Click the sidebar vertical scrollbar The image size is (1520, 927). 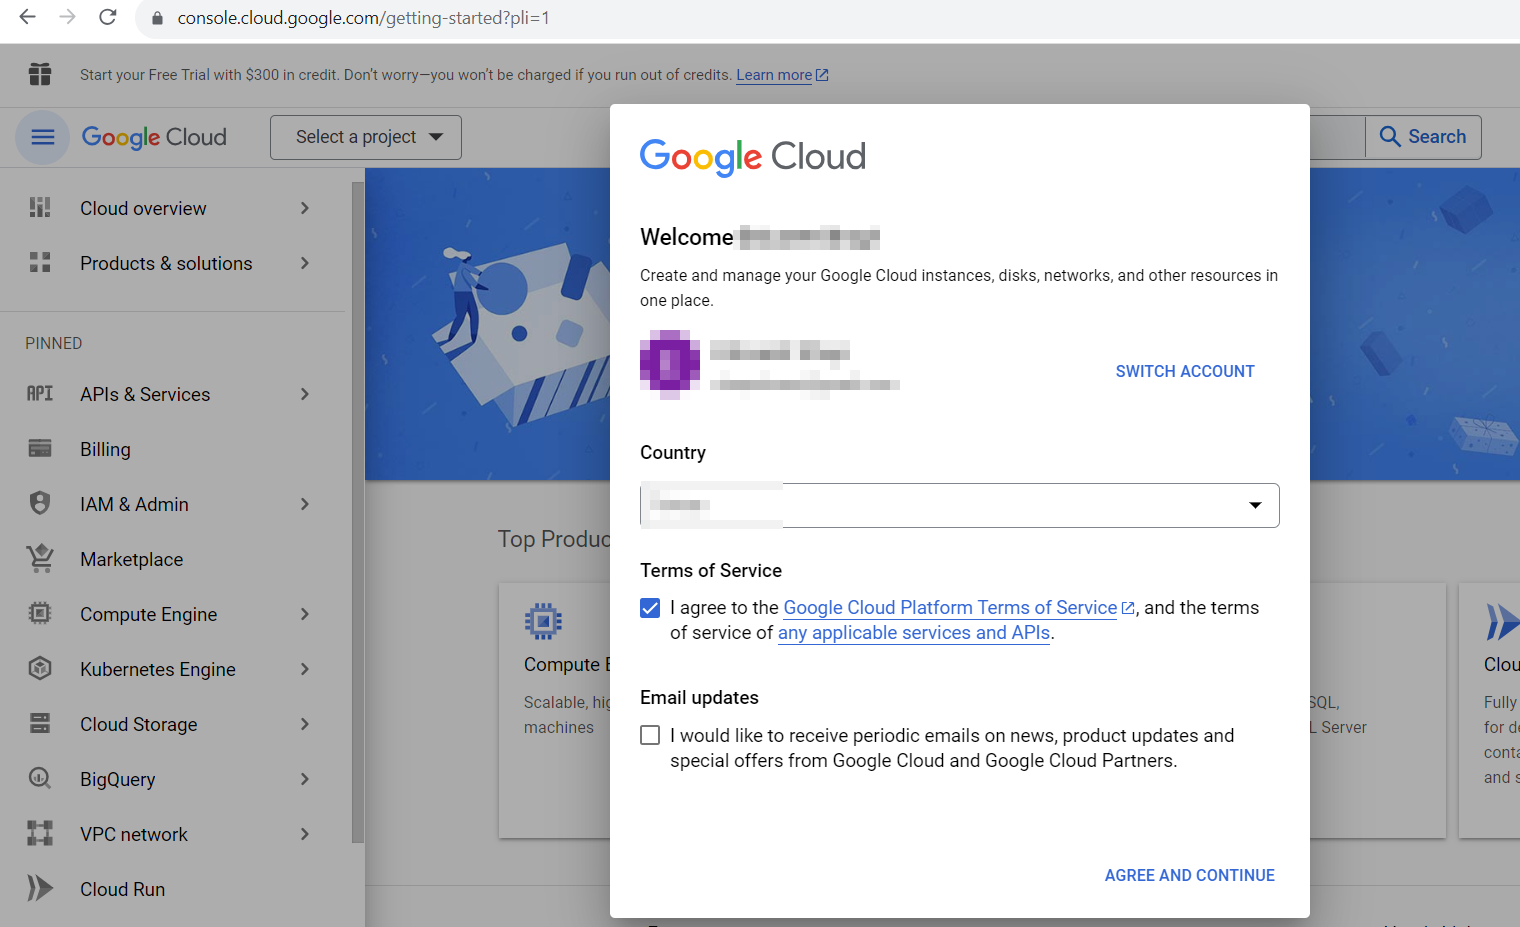pos(358,512)
